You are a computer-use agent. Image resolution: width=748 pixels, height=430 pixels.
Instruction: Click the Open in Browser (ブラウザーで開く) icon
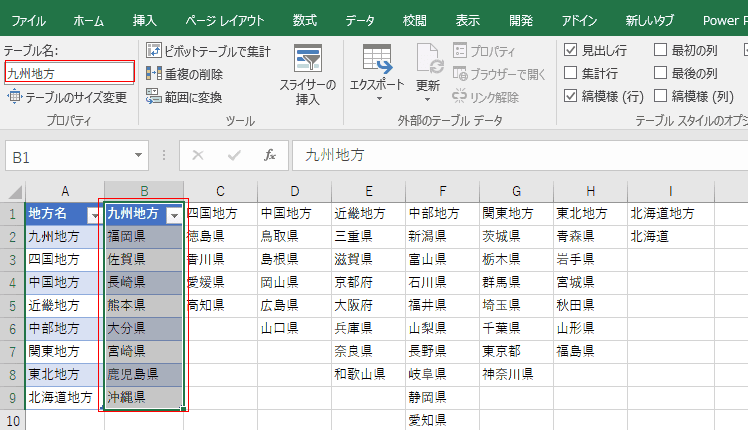[460, 73]
